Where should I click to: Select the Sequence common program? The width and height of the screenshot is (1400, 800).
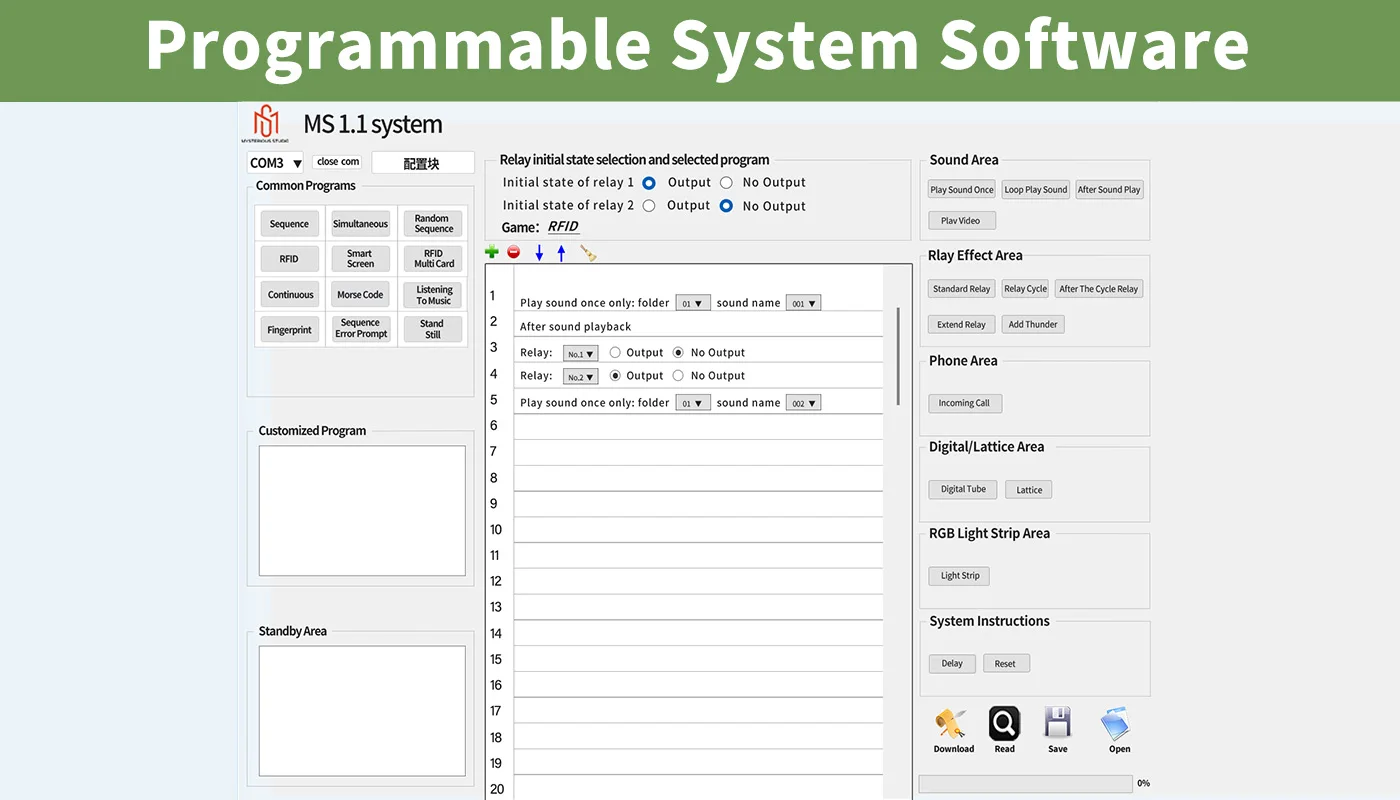pos(290,224)
